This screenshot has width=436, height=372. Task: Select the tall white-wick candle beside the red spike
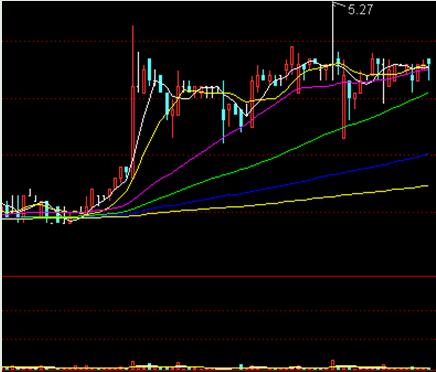[138, 72]
